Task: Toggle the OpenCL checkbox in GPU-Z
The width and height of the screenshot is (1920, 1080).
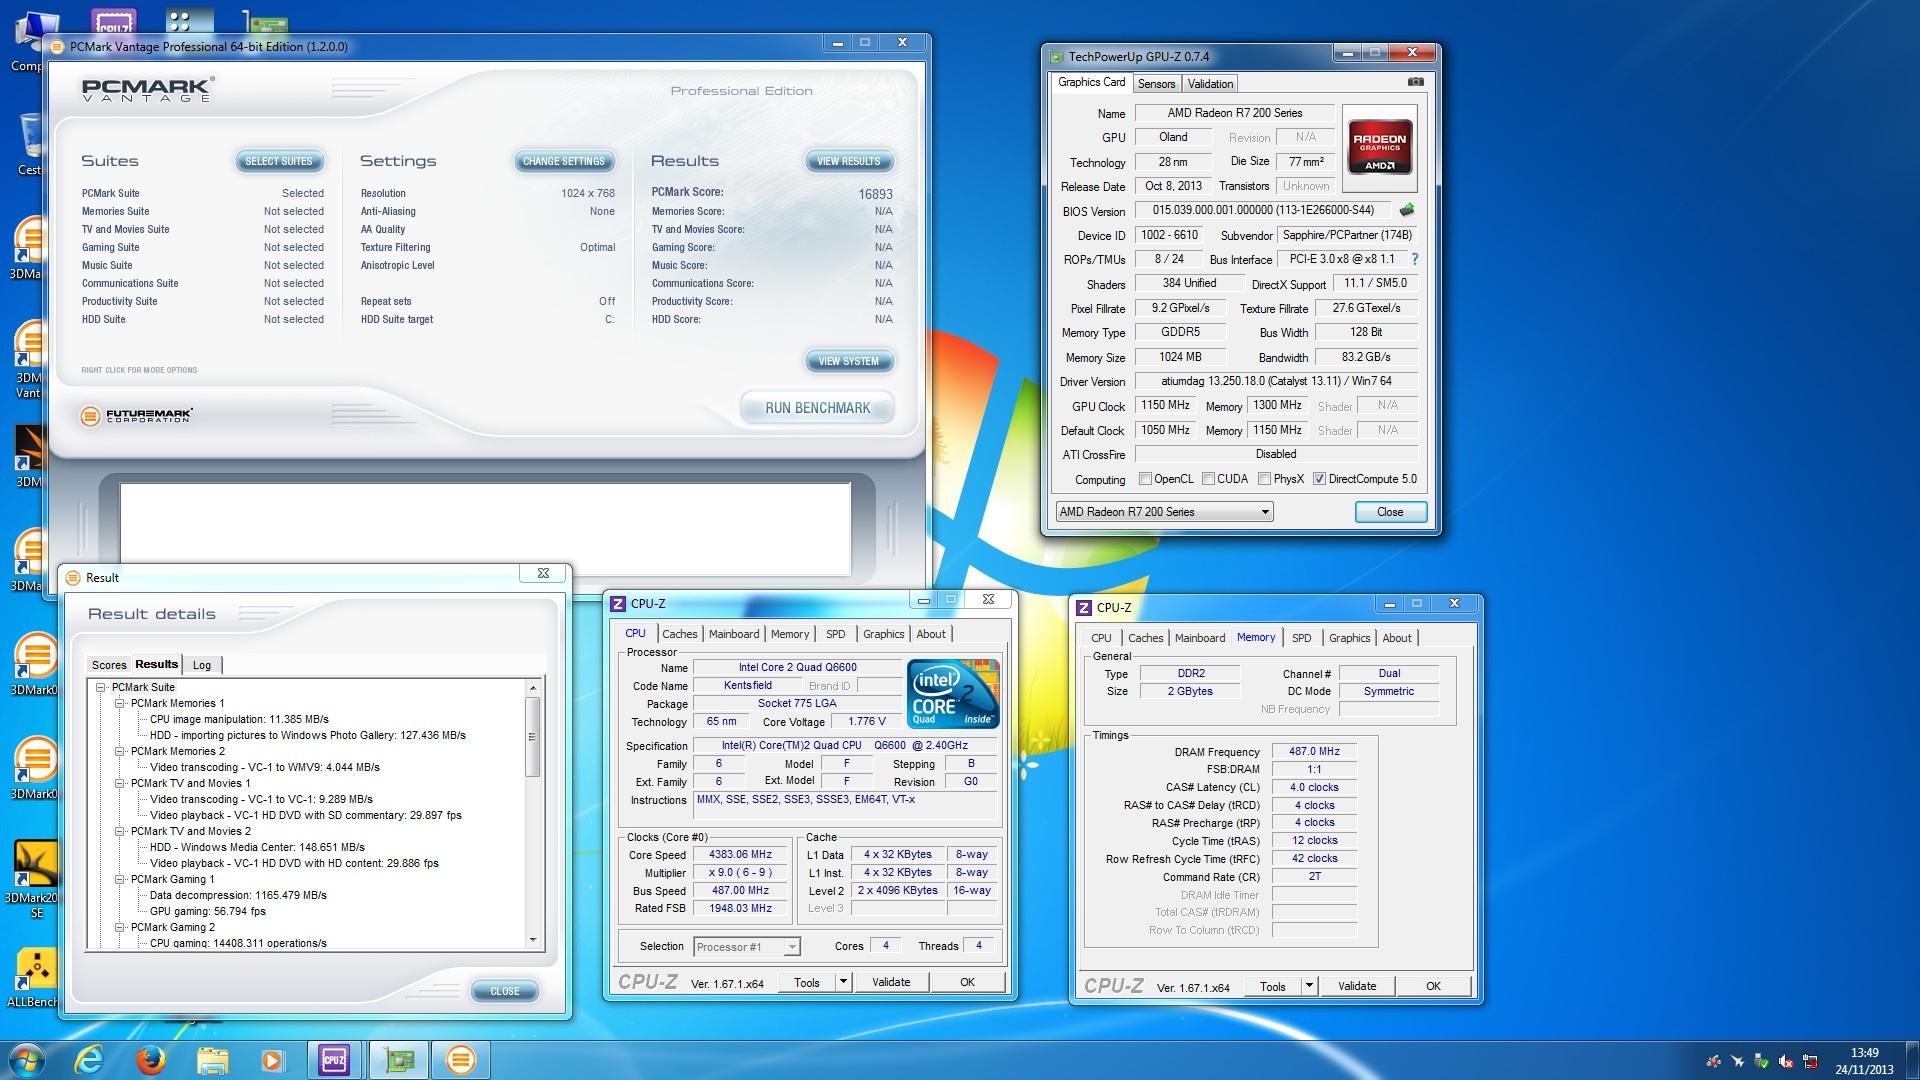Action: [1145, 479]
